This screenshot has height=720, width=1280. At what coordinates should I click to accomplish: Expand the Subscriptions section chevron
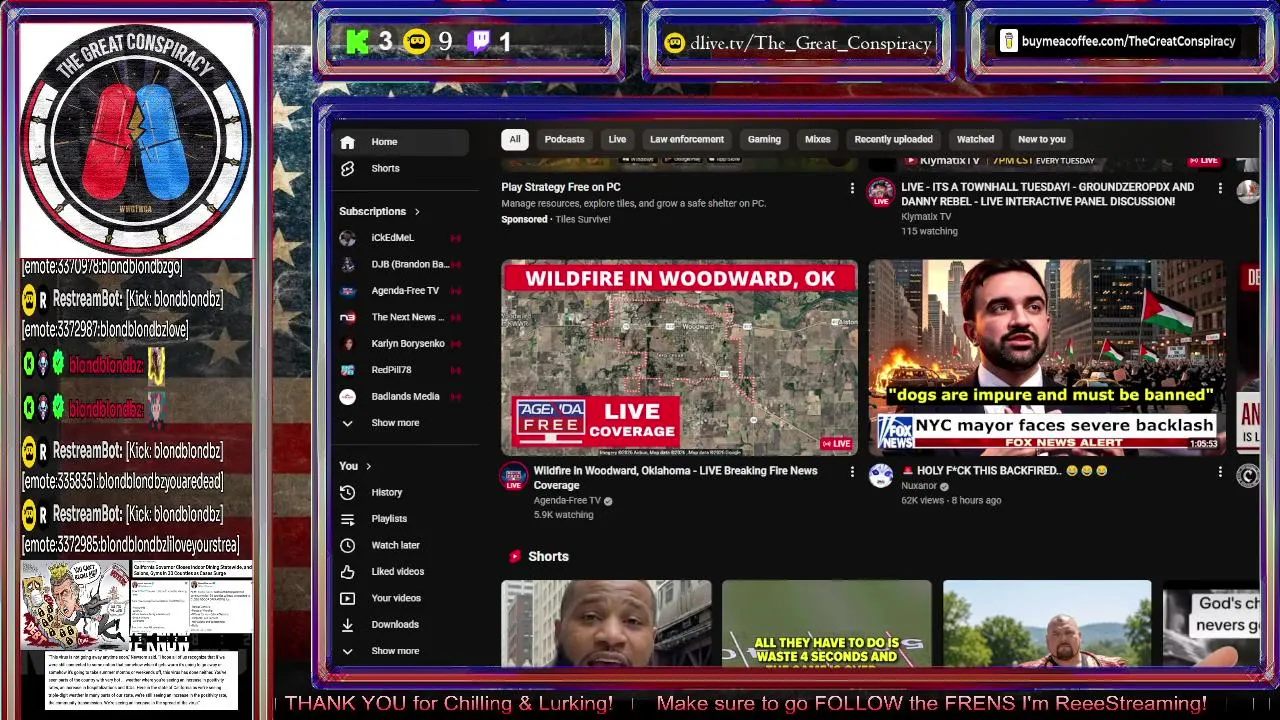tap(417, 212)
